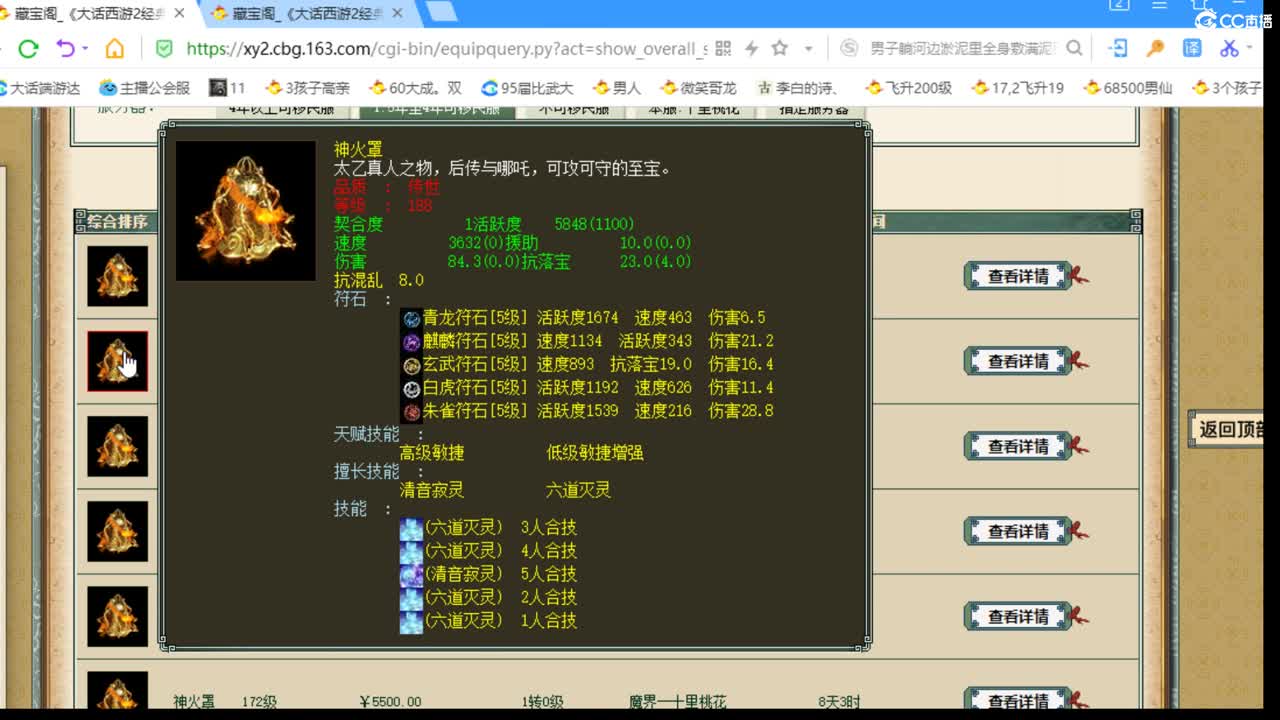Image resolution: width=1280 pixels, height=720 pixels.
Task: Click the magnifier search icon
Action: pyautogui.click(x=1074, y=48)
